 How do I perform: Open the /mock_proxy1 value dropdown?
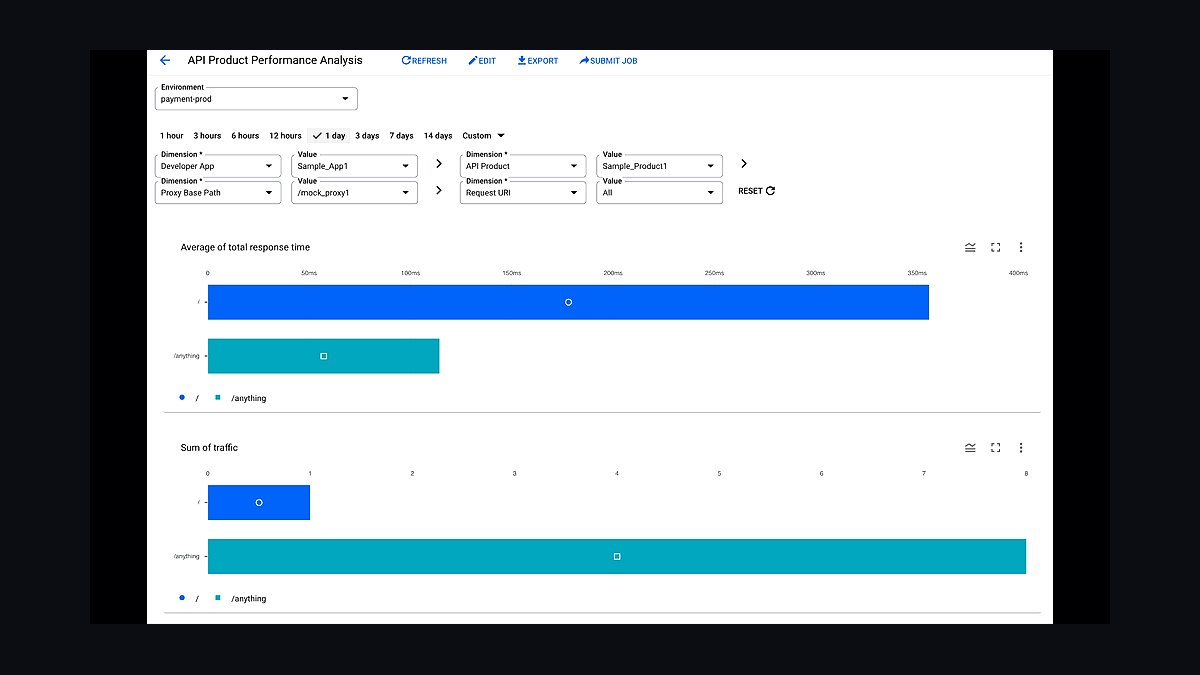(x=354, y=192)
